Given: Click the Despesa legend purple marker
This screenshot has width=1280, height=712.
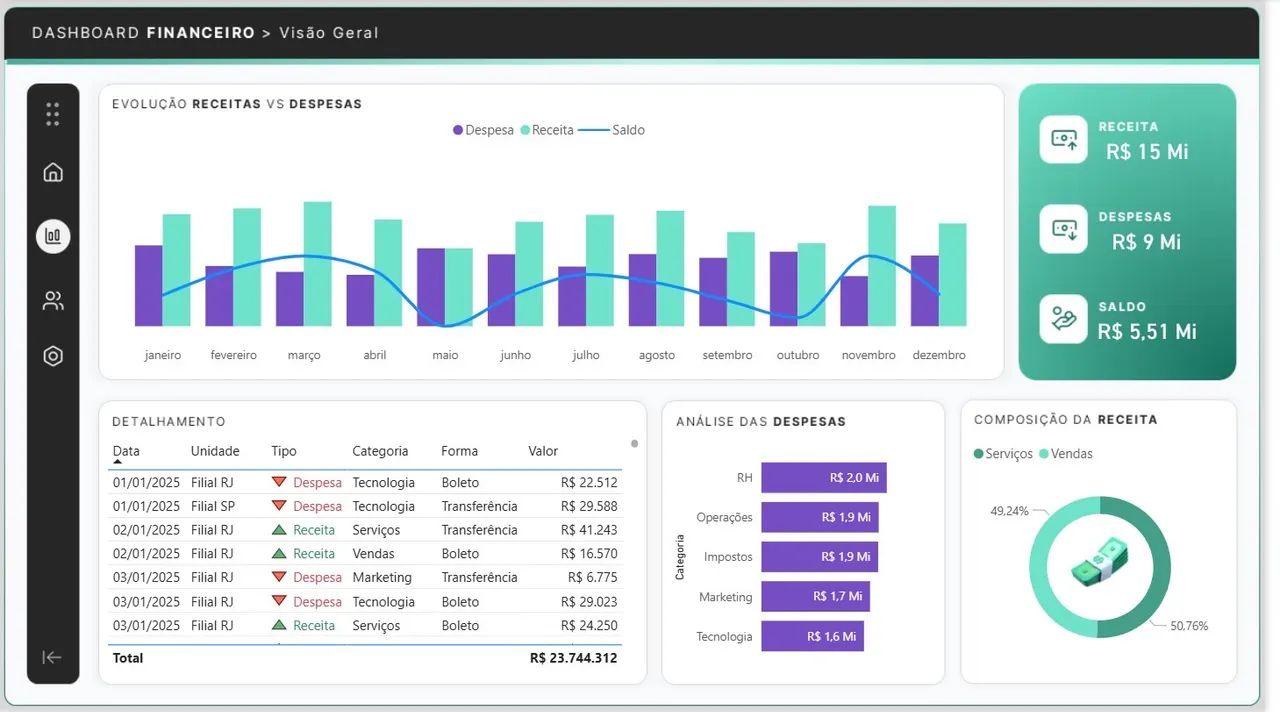Looking at the screenshot, I should pyautogui.click(x=458, y=130).
